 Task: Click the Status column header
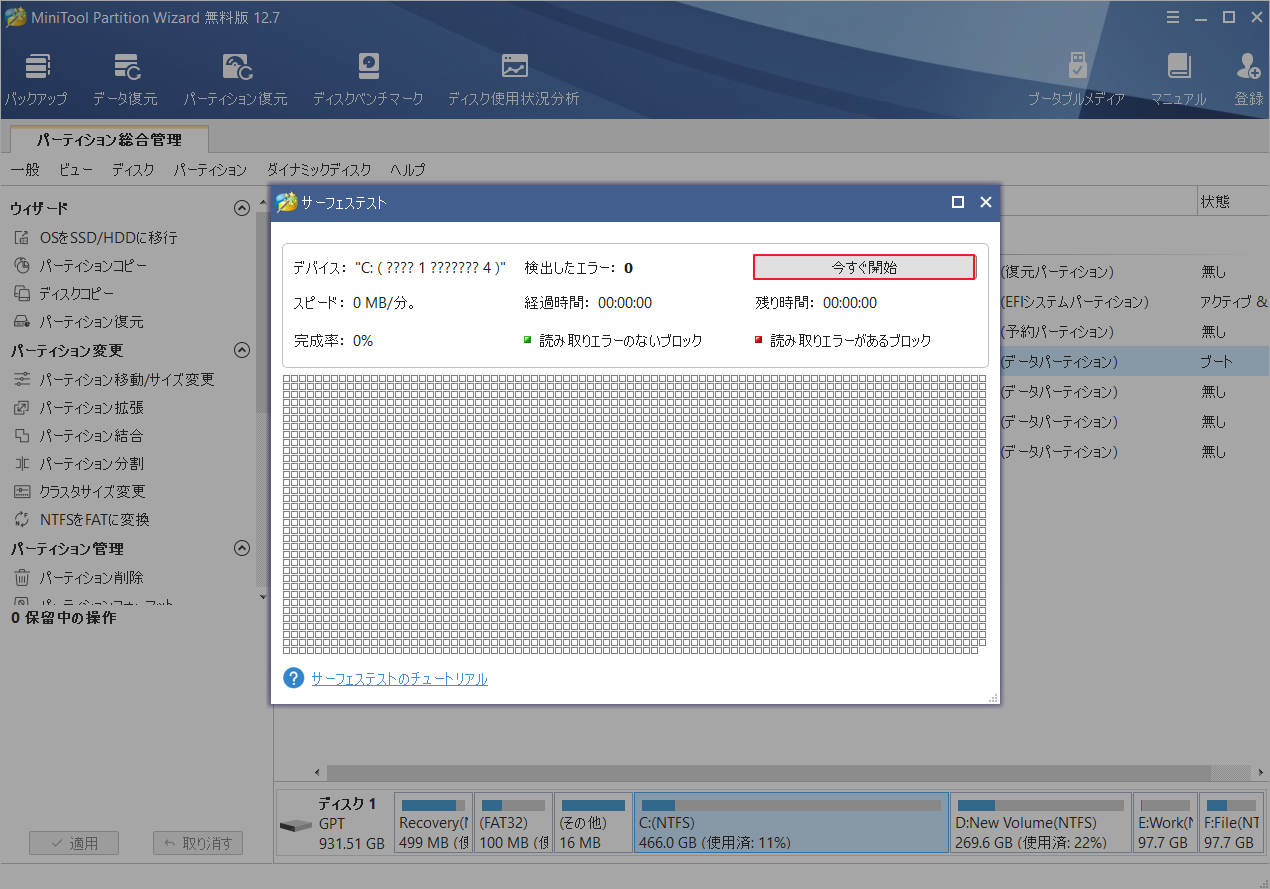1232,201
